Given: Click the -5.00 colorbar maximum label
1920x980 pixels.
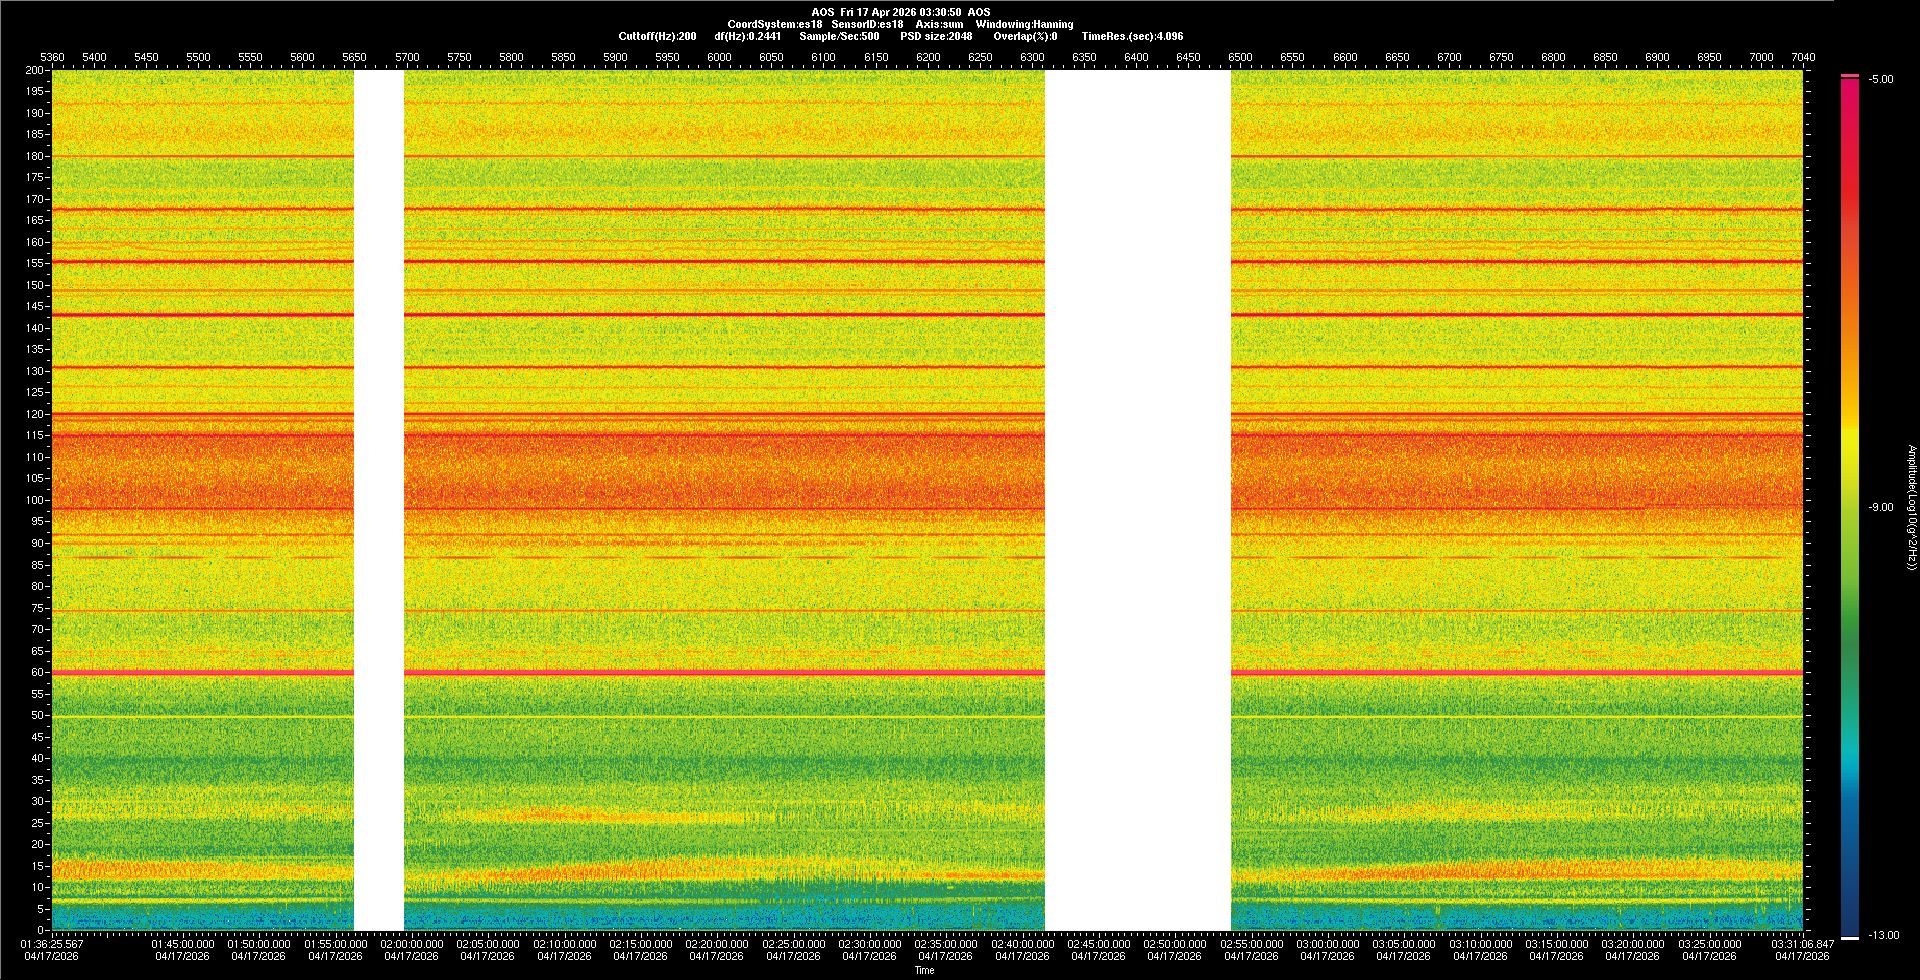Looking at the screenshot, I should coord(1881,80).
